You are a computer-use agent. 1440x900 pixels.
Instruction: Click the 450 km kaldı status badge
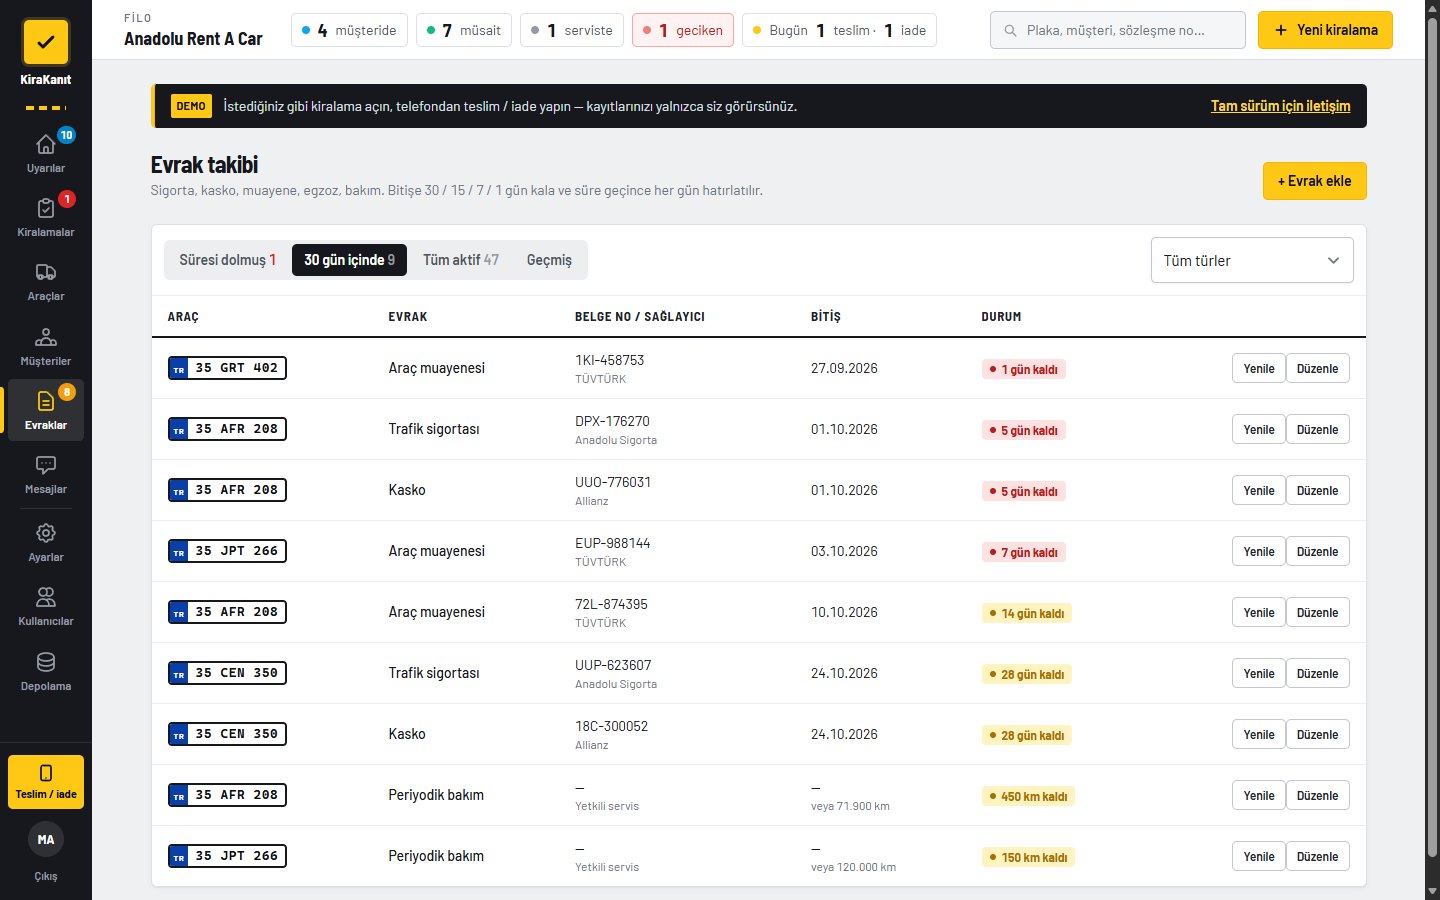pyautogui.click(x=1028, y=796)
